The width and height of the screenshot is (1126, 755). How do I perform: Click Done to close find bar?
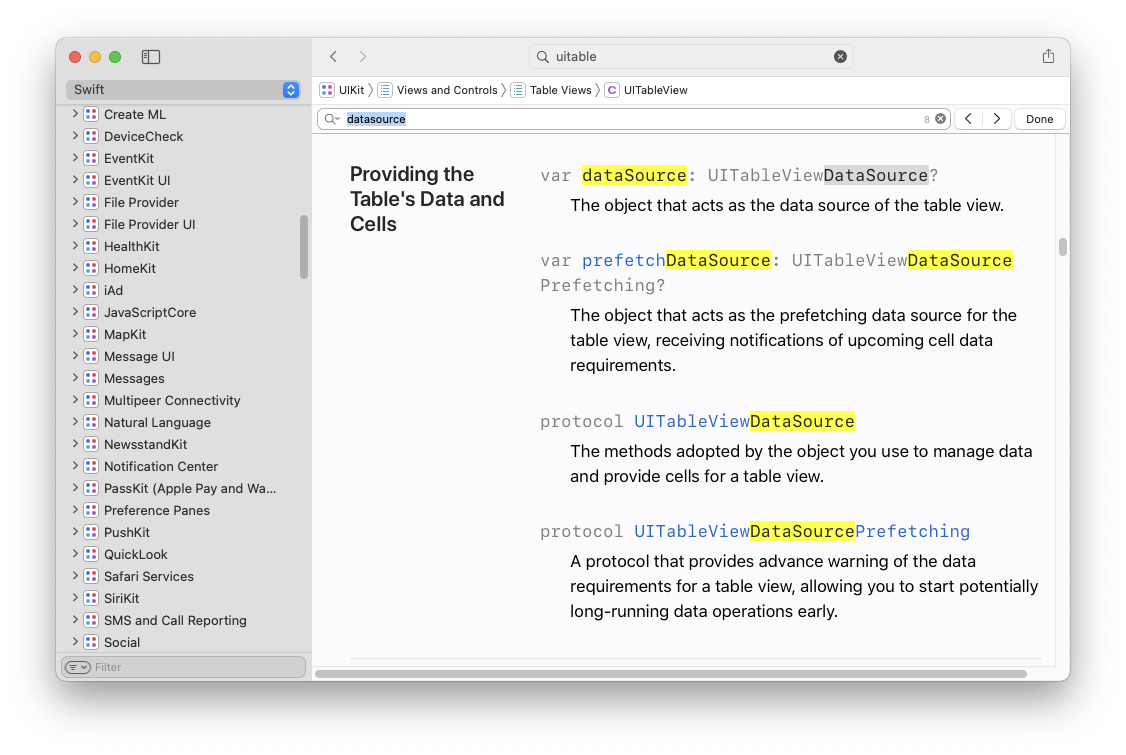click(1039, 119)
